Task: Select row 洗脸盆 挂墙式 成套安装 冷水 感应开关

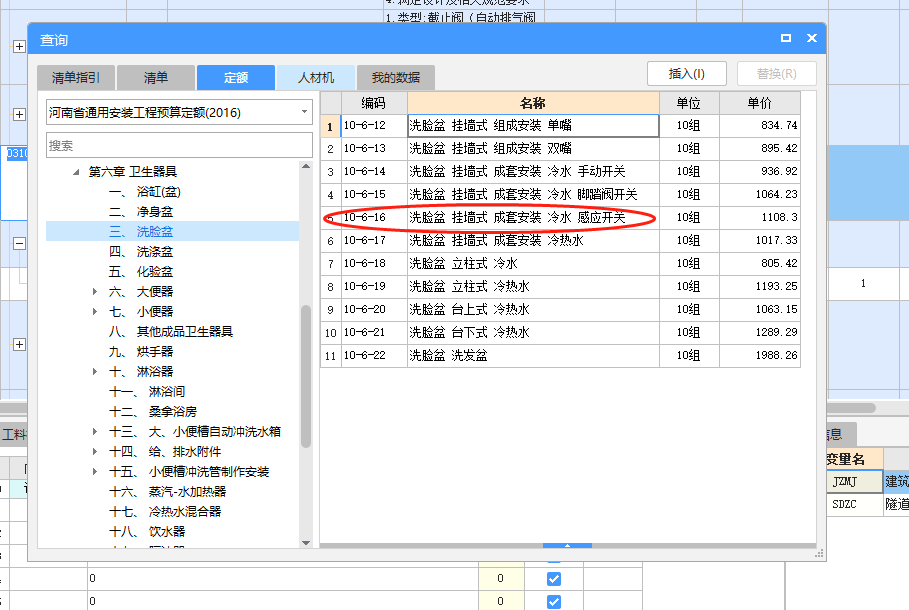Action: 560,217
